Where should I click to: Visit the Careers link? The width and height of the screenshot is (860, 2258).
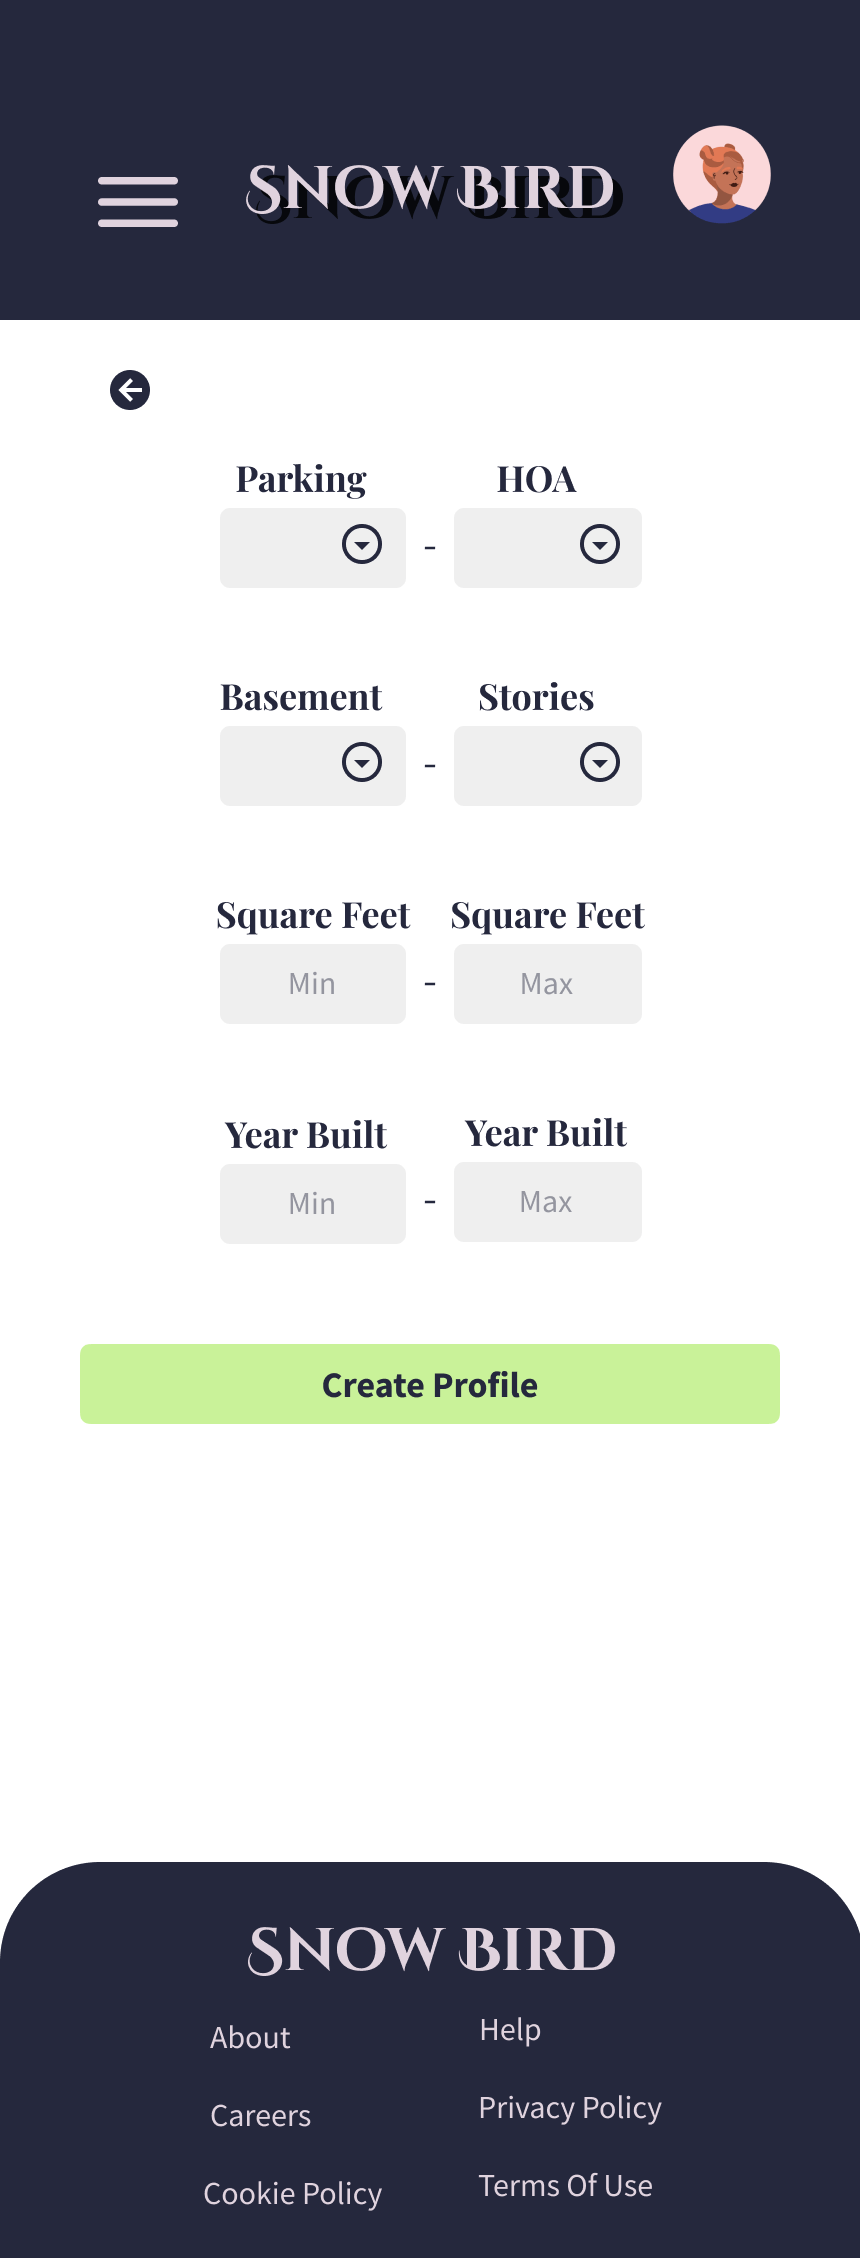[x=261, y=2116]
